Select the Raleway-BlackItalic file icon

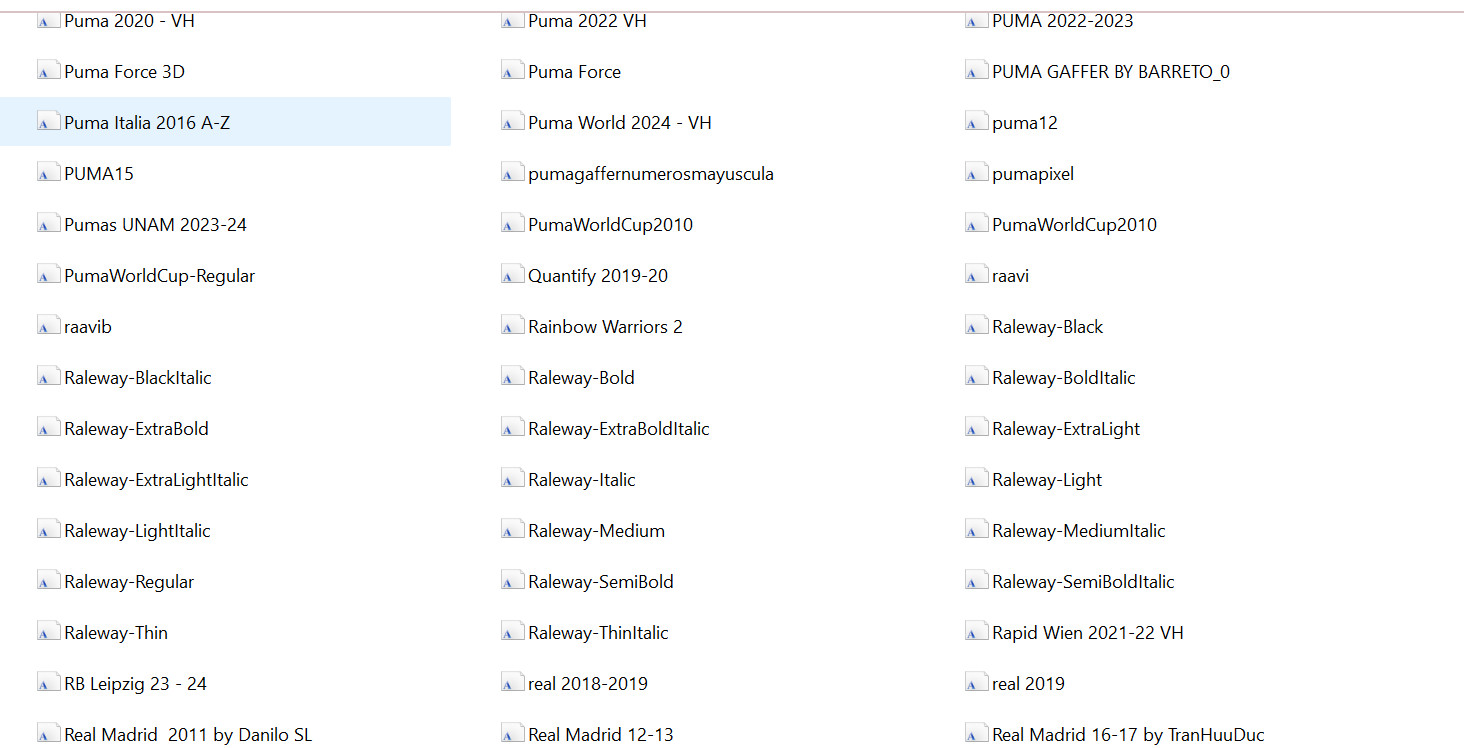48,377
